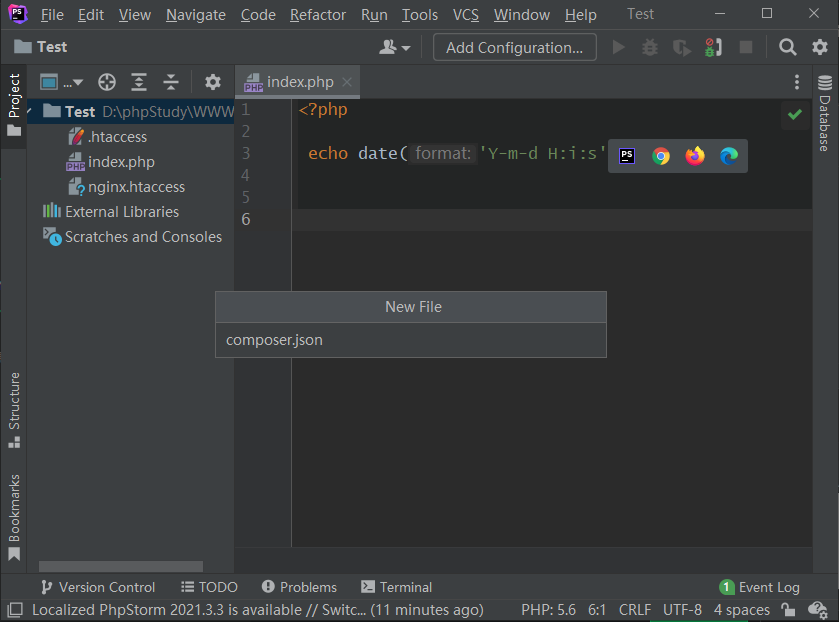Open the UTF-8 encoding selector
The height and width of the screenshot is (622, 839).
point(682,610)
